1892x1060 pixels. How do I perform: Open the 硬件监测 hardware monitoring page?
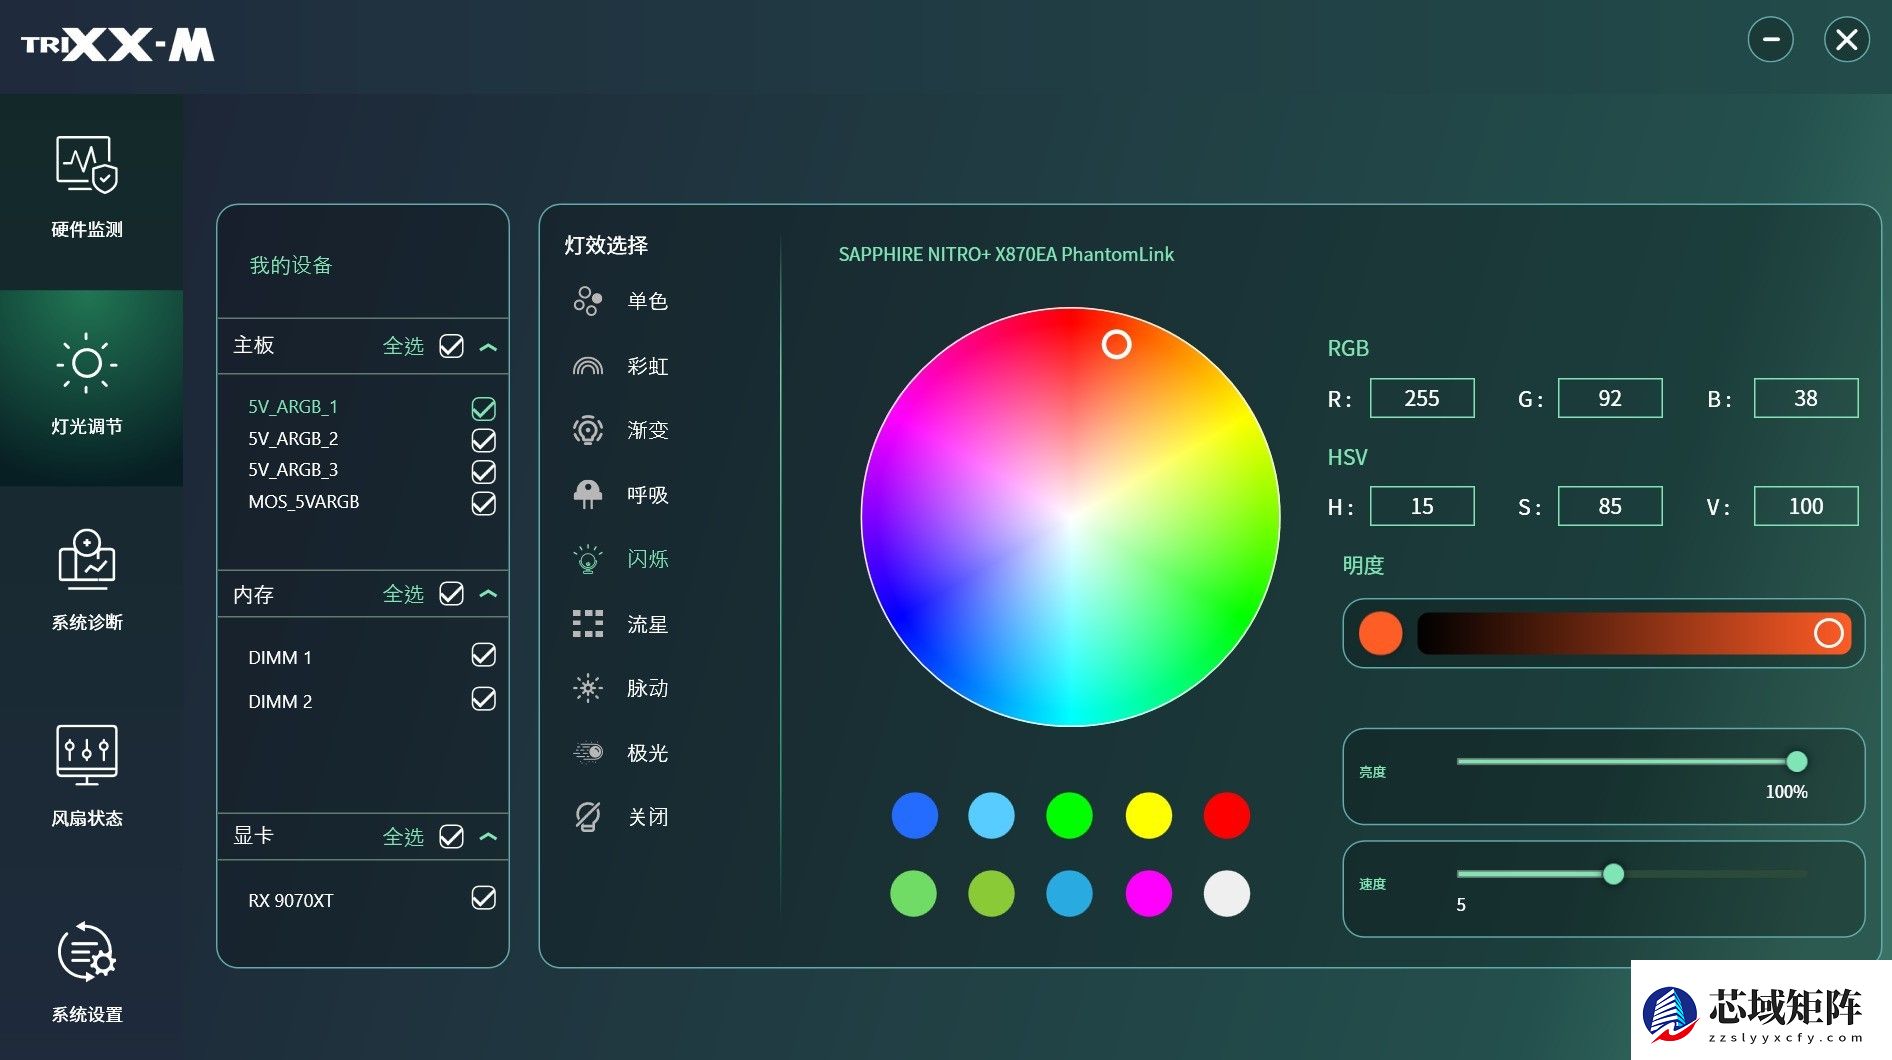pos(88,187)
